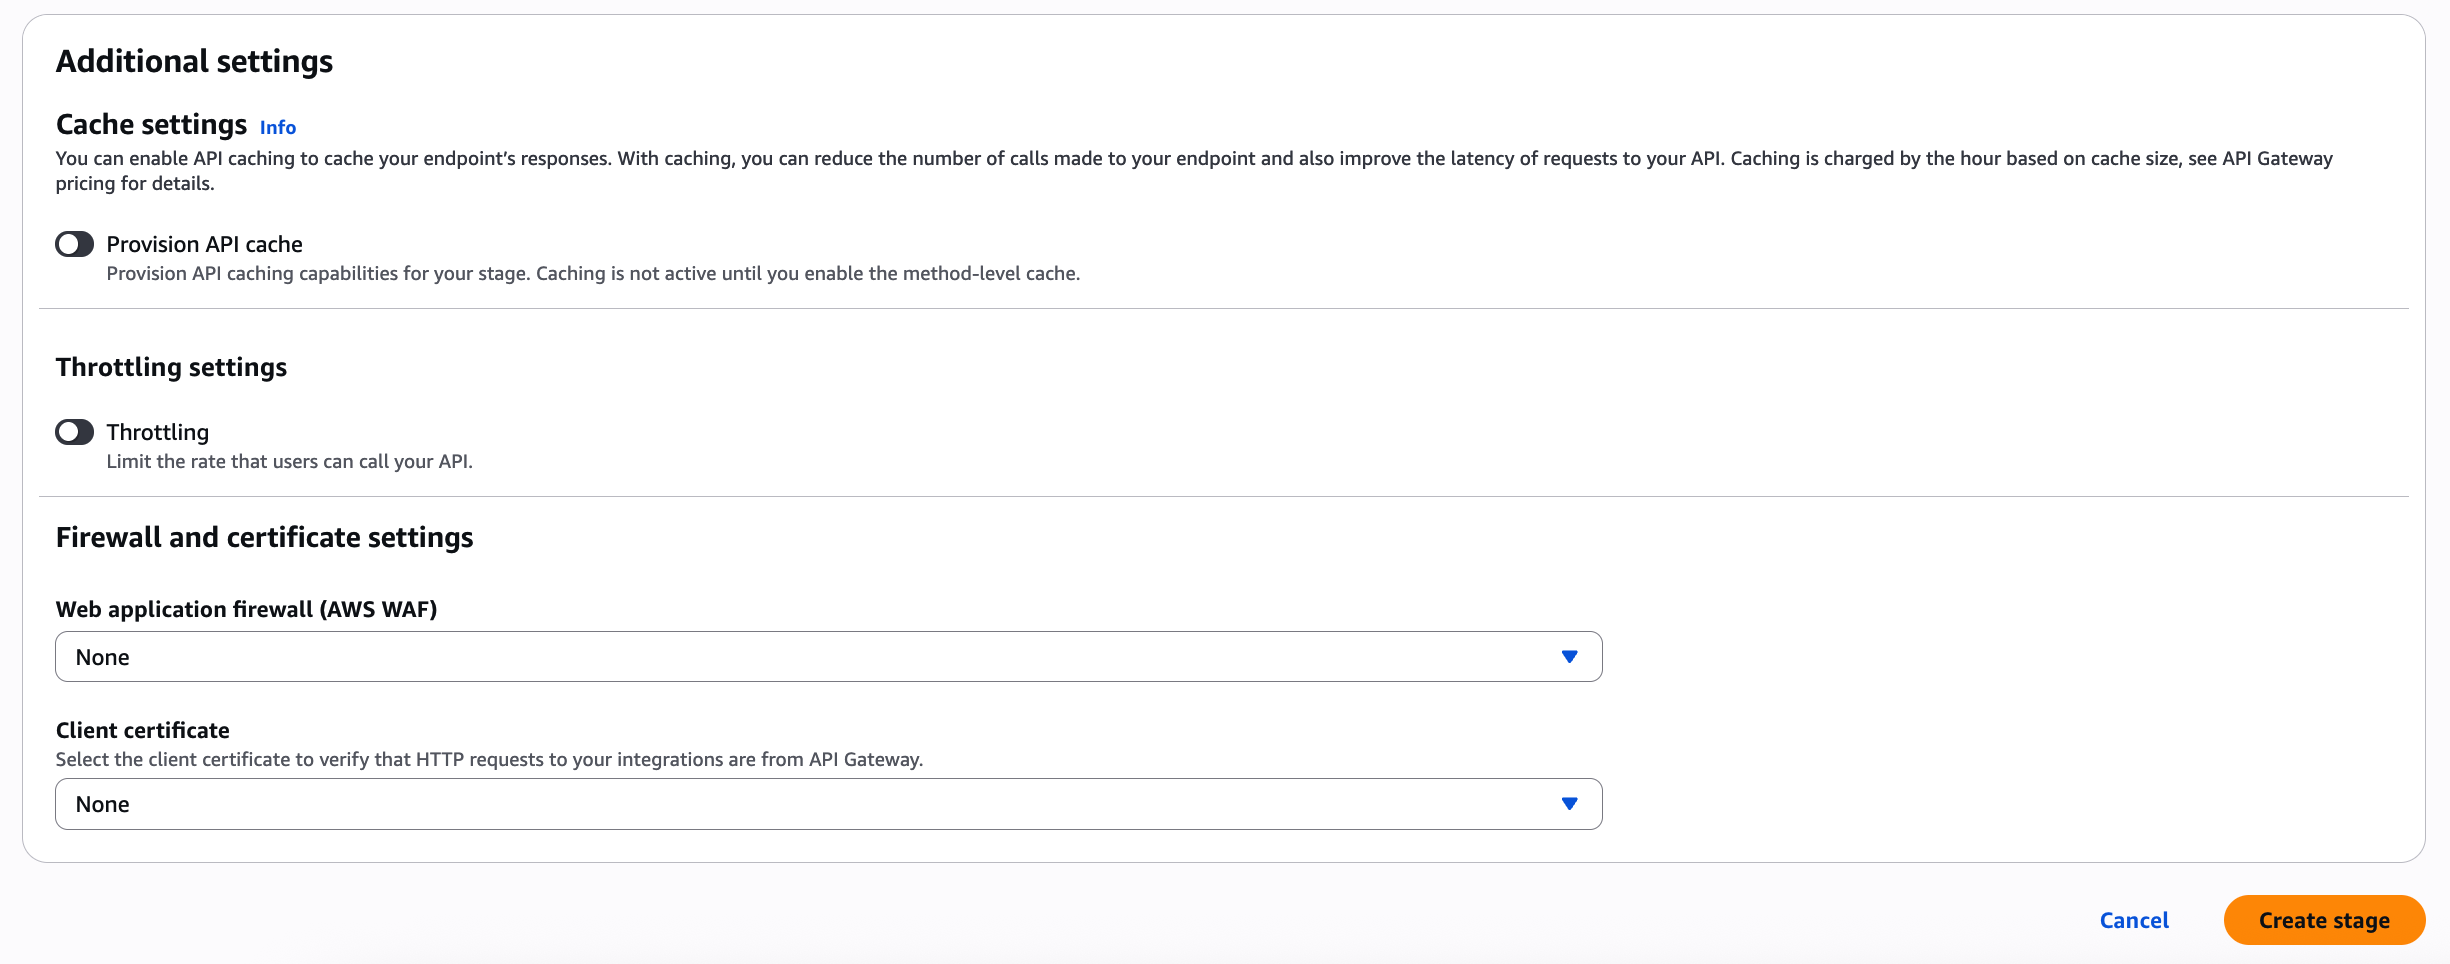Click the Client certificate dropdown arrow icon
This screenshot has height=964, width=2450.
[1569, 804]
